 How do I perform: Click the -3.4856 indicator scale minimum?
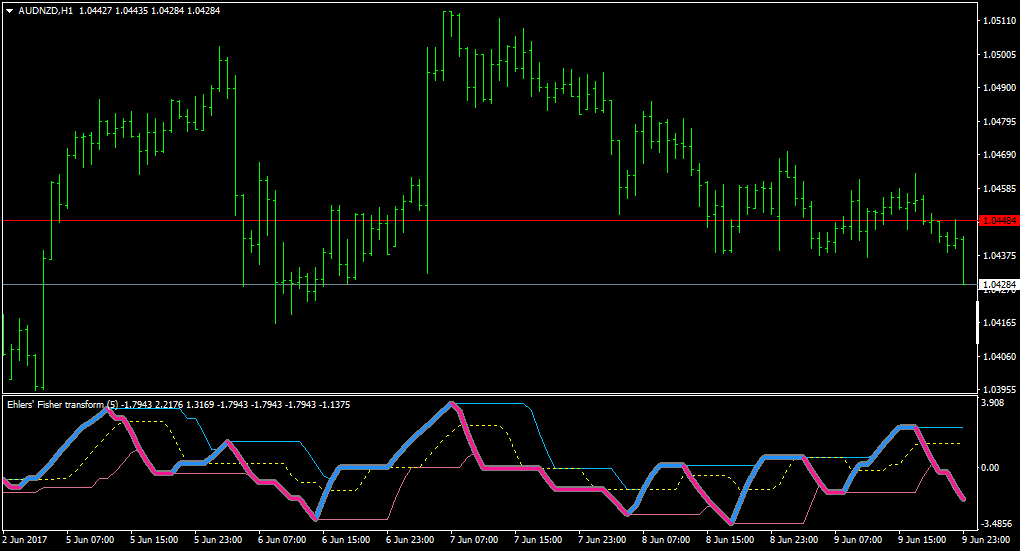tap(996, 524)
